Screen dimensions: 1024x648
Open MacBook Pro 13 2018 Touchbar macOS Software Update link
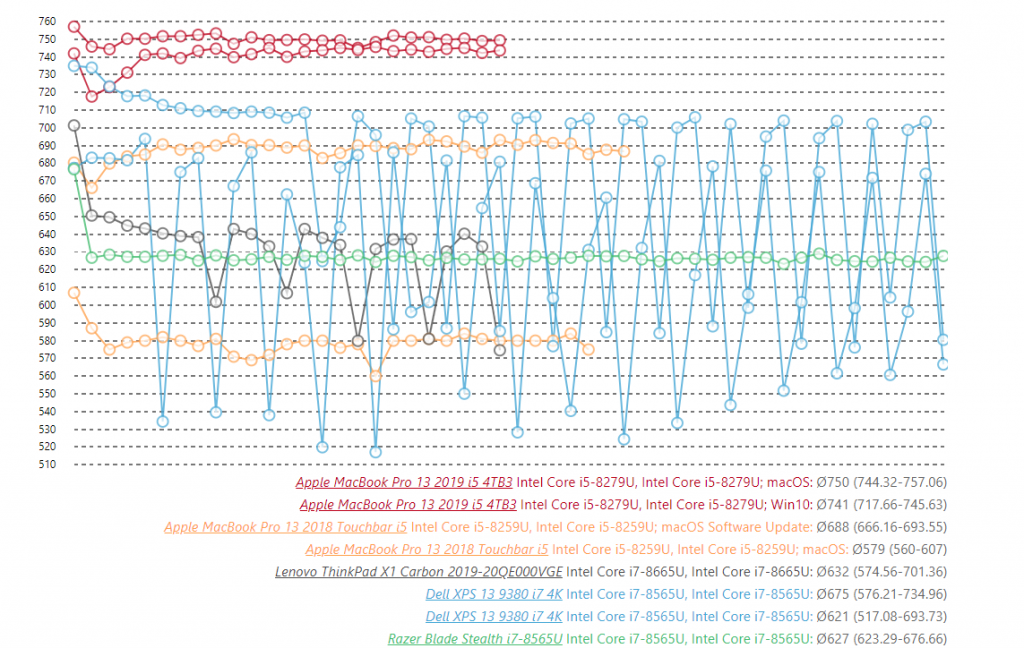click(x=285, y=527)
